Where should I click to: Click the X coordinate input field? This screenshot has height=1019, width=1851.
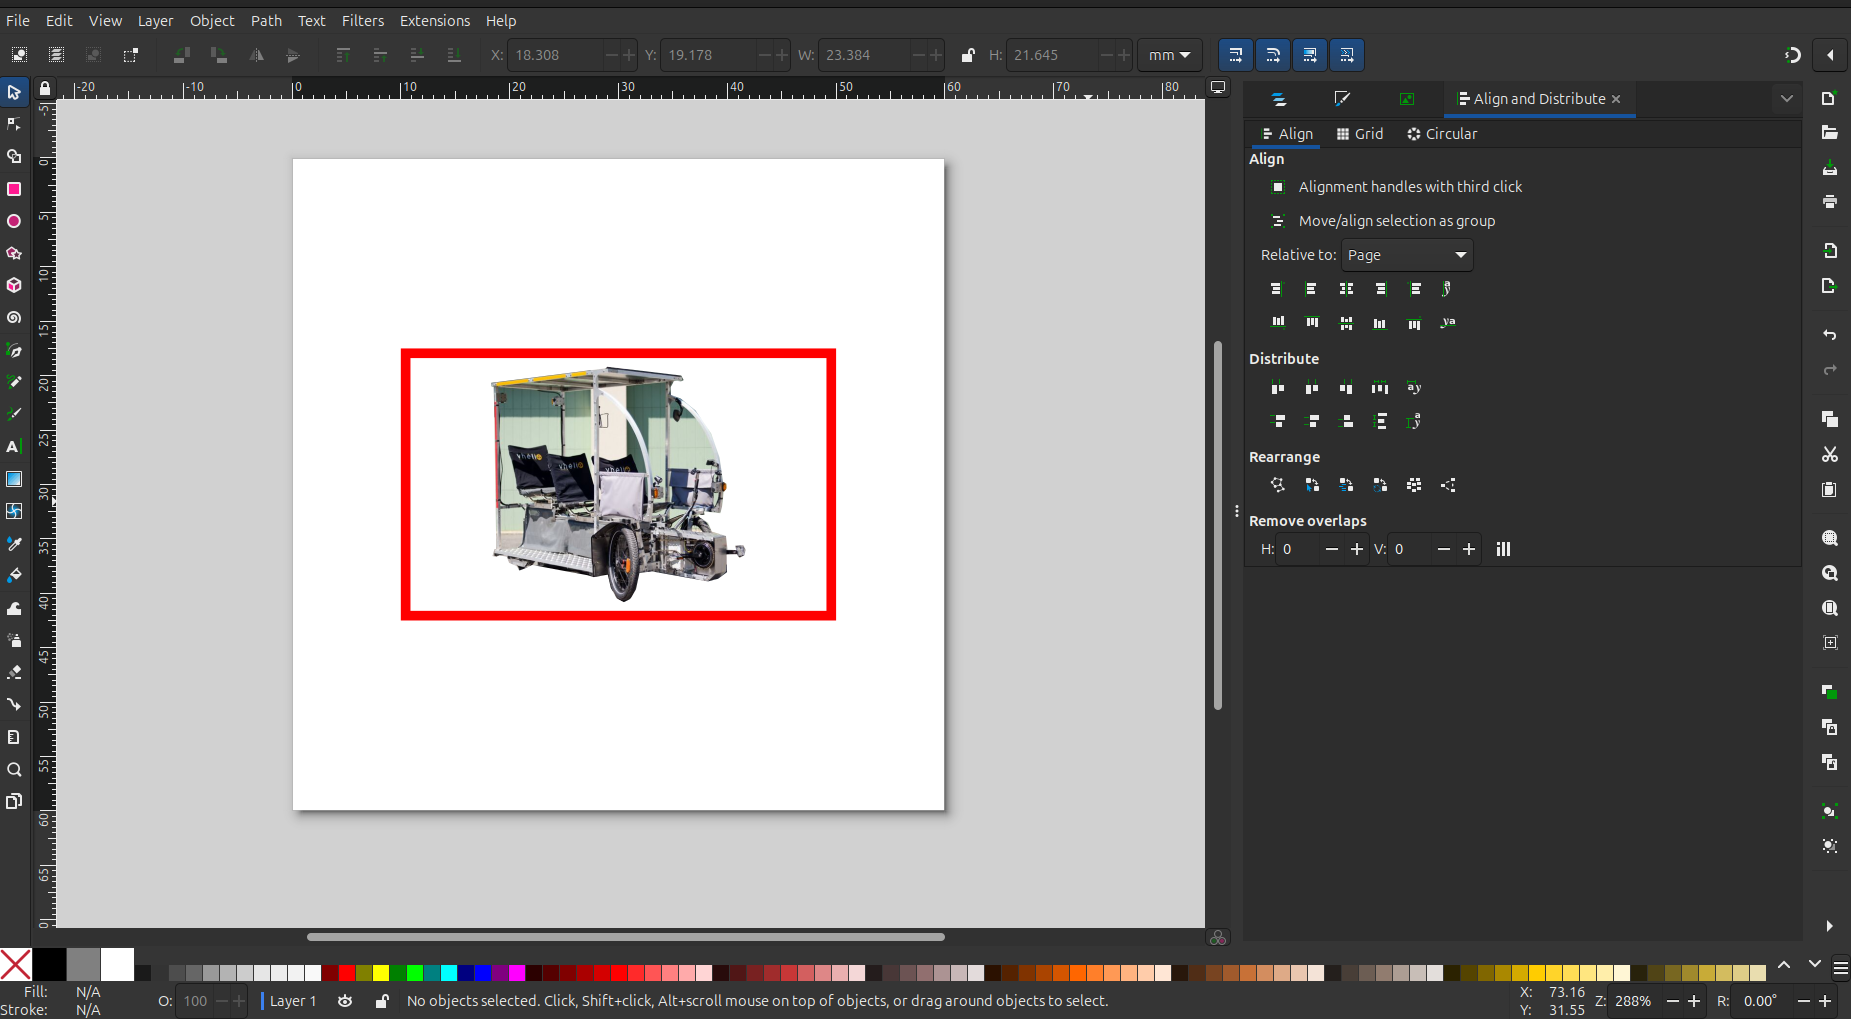click(557, 55)
